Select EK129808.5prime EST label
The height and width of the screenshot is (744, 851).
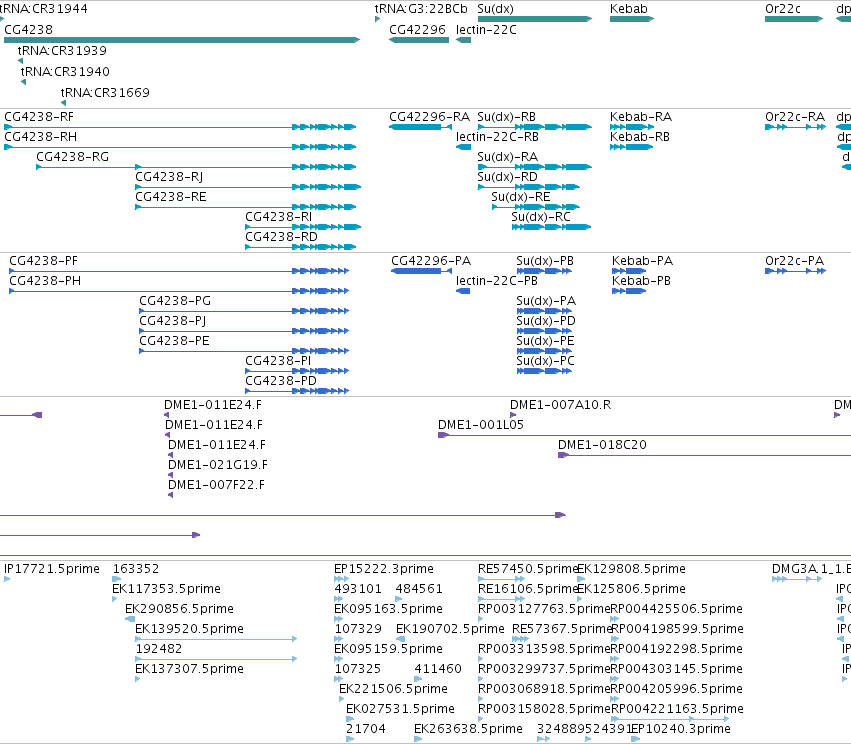[631, 569]
